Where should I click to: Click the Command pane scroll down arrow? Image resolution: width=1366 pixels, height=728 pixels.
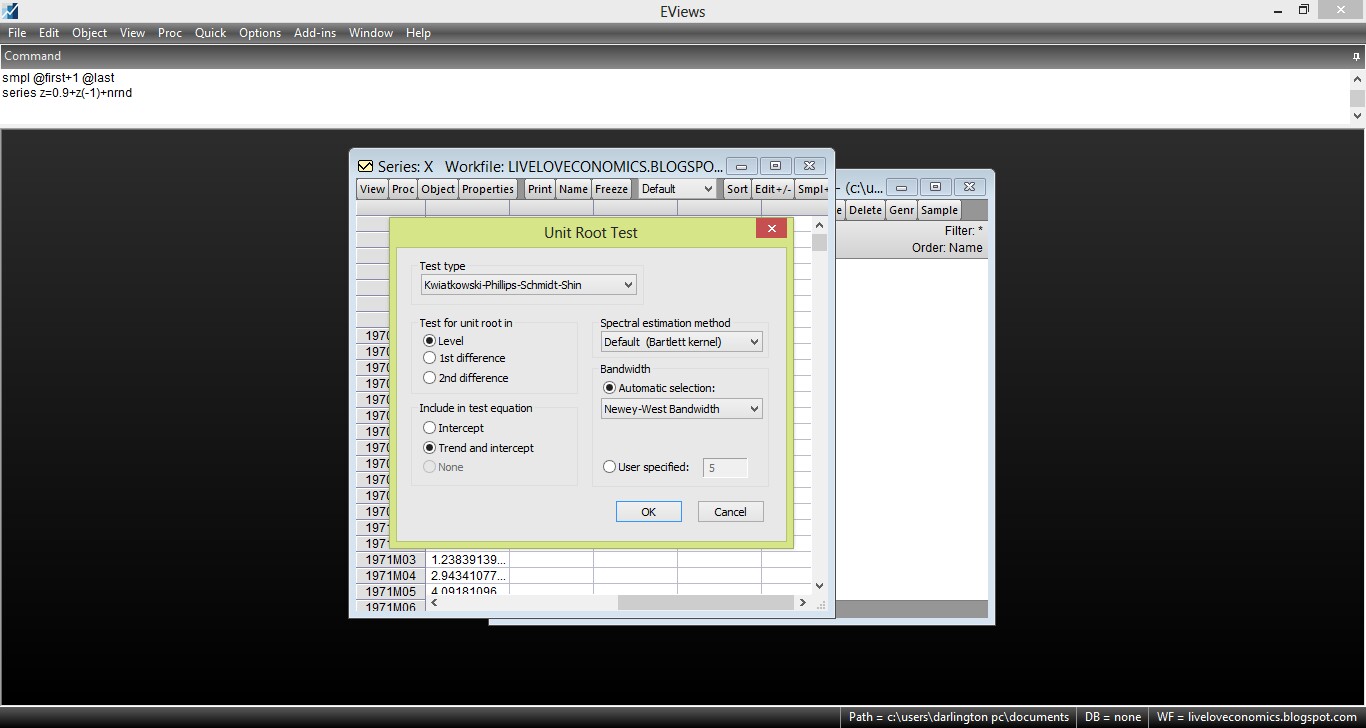tap(1357, 116)
